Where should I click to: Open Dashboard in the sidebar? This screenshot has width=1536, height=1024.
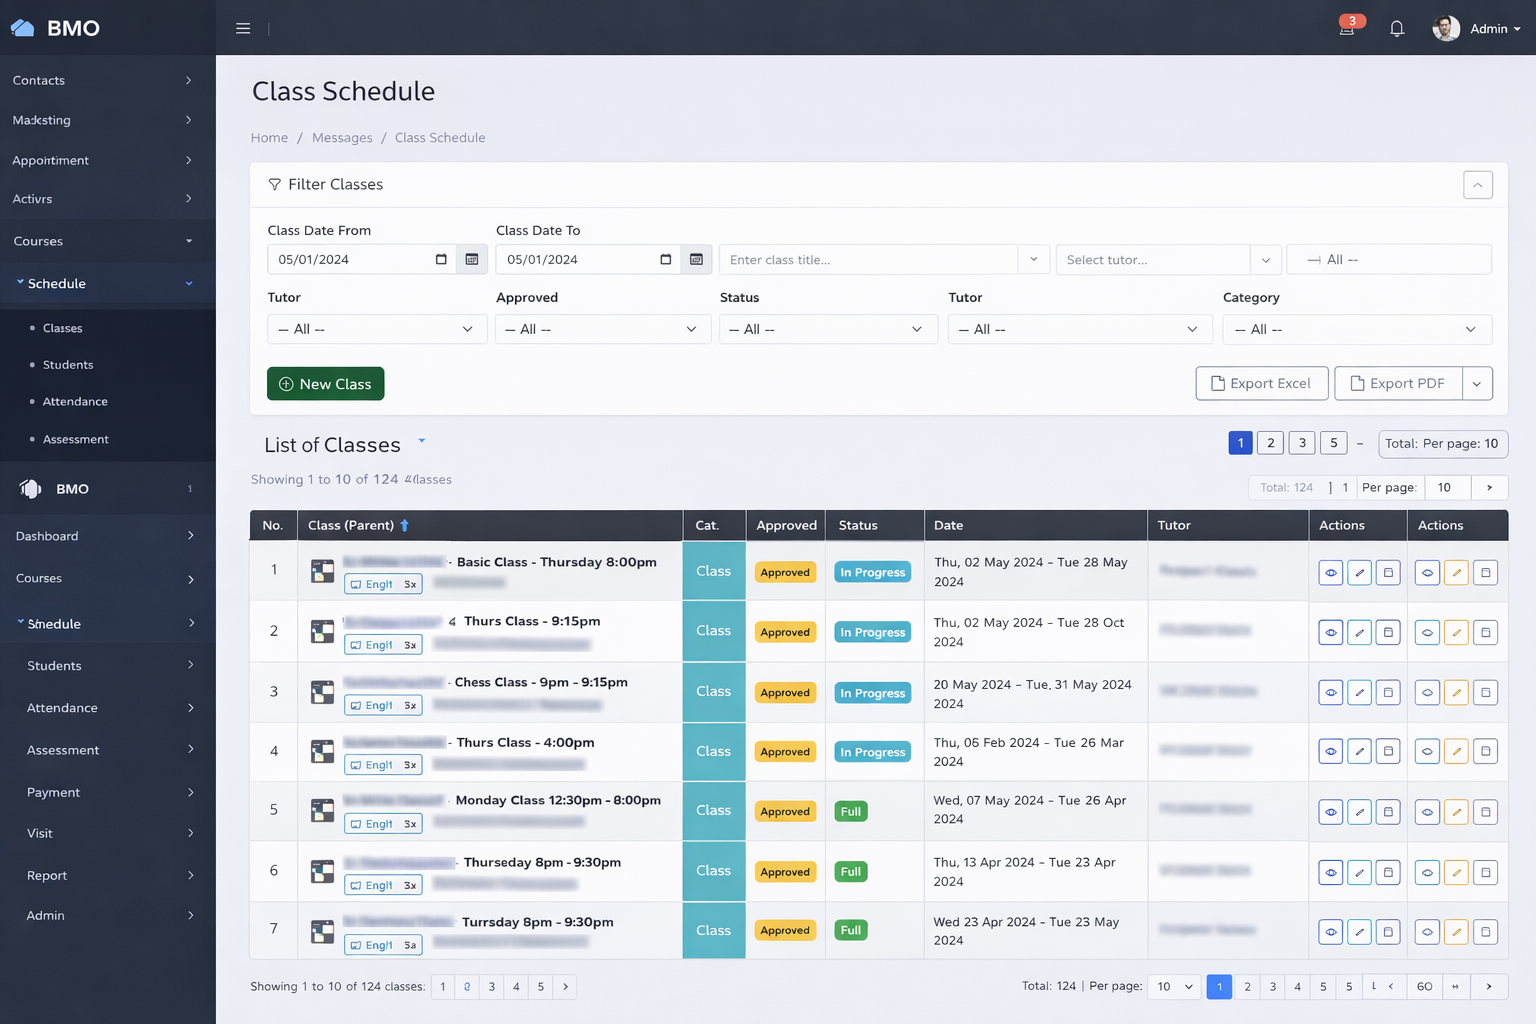107,536
